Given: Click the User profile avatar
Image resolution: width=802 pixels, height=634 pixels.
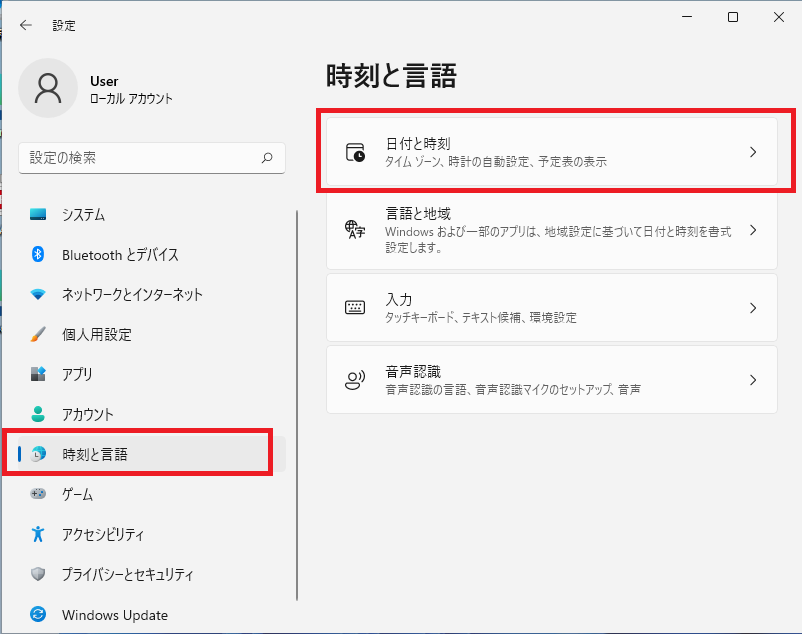Looking at the screenshot, I should pyautogui.click(x=48, y=88).
